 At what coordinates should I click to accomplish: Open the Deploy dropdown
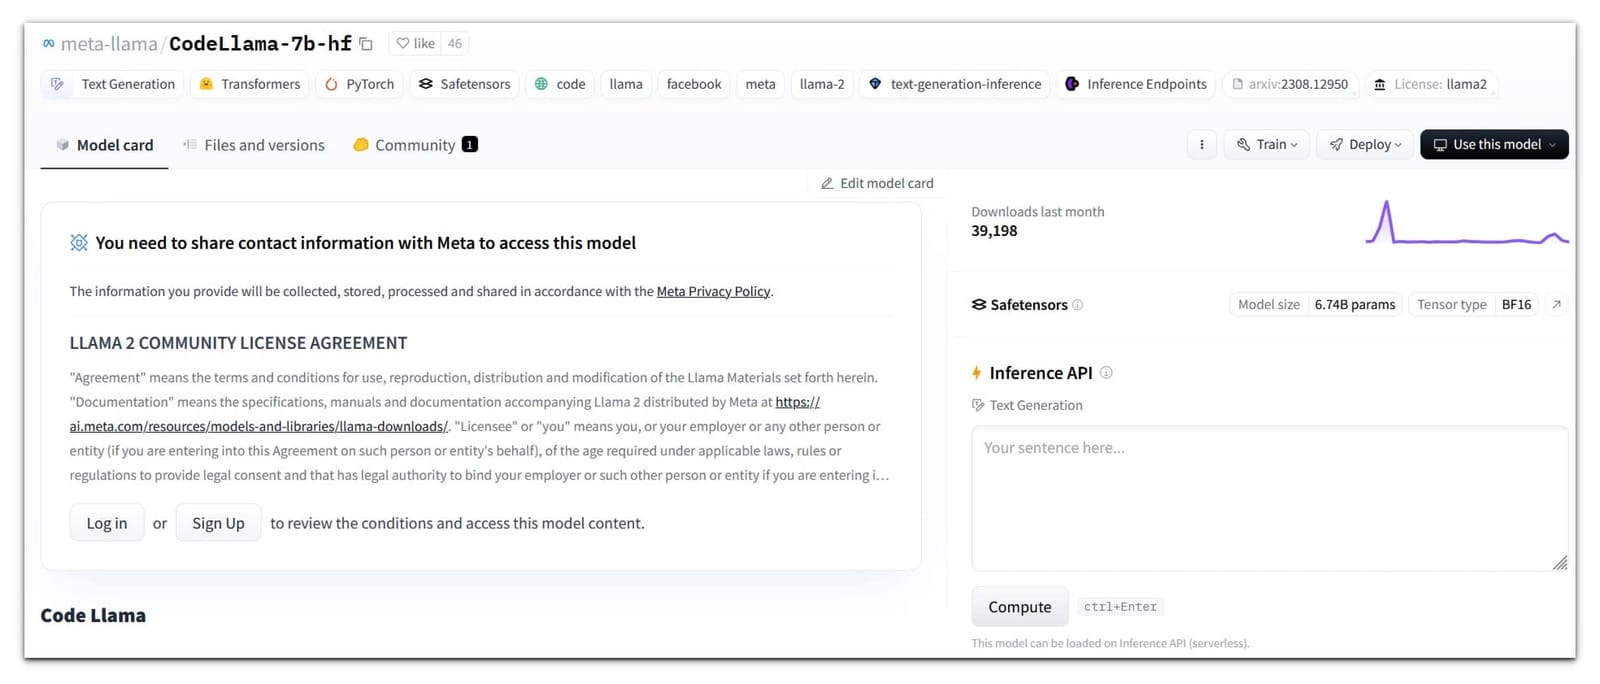click(x=1364, y=144)
